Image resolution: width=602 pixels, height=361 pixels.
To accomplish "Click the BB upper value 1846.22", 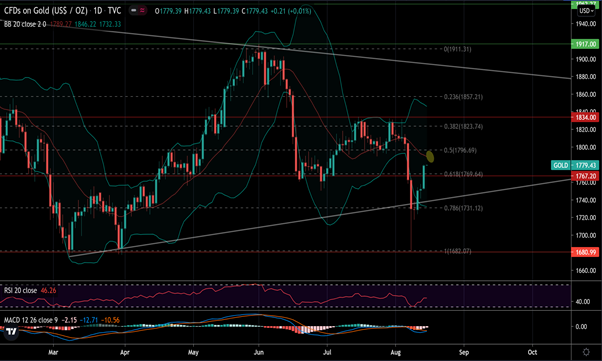I will (85, 24).
